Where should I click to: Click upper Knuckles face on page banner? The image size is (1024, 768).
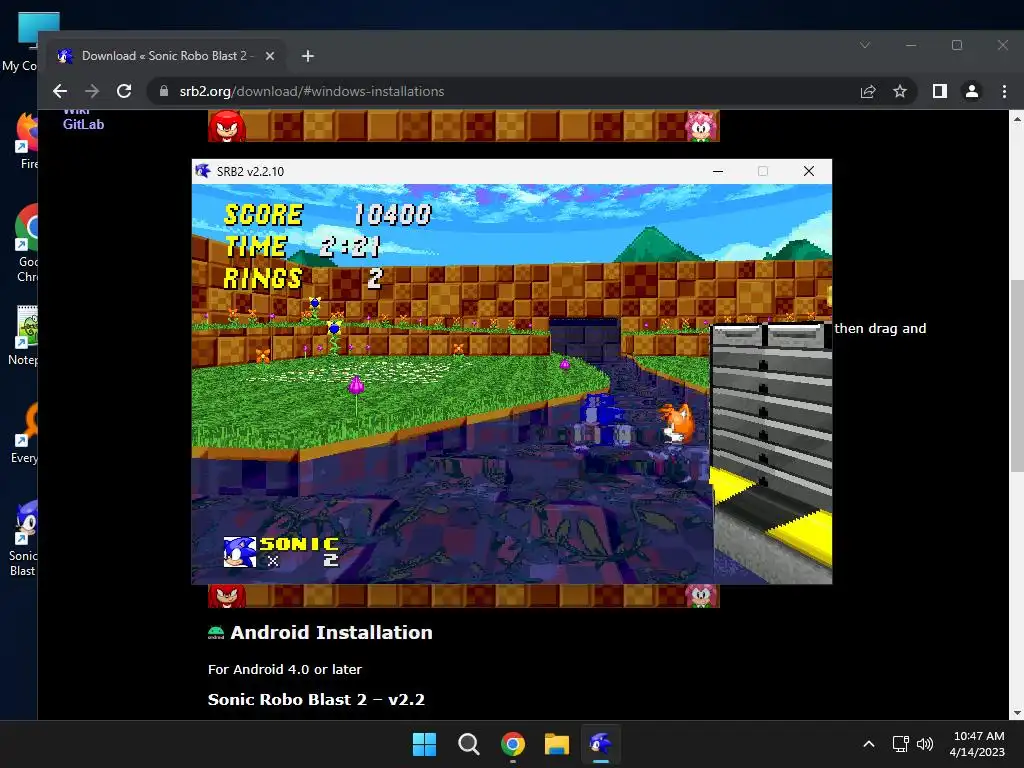coord(227,126)
